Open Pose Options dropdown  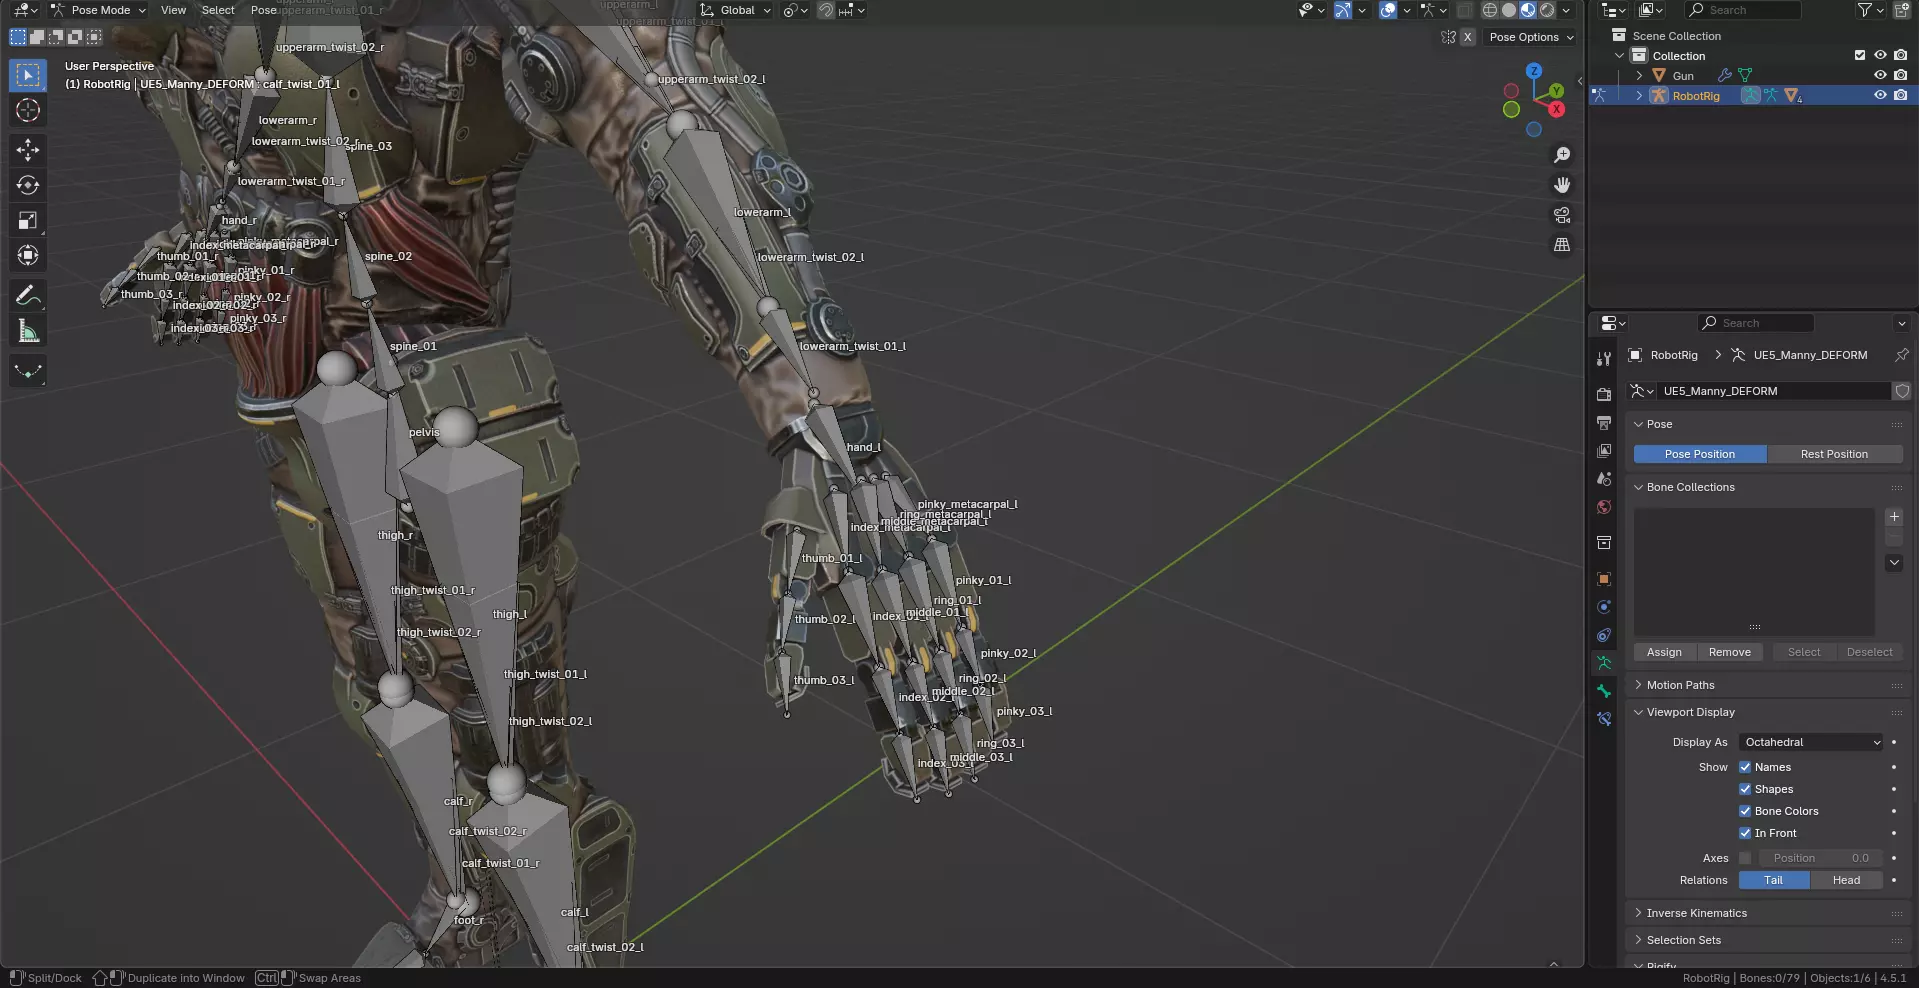1531,37
